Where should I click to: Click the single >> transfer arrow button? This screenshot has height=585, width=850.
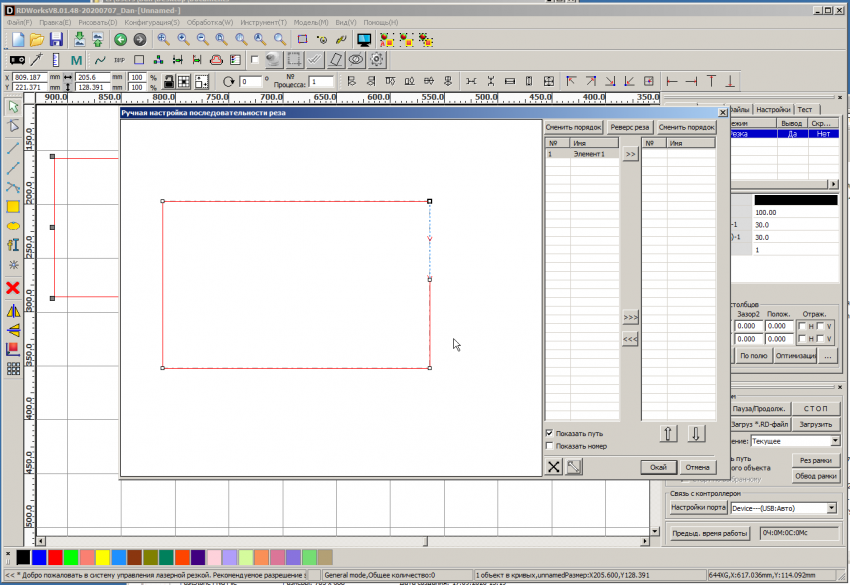[x=630, y=155]
